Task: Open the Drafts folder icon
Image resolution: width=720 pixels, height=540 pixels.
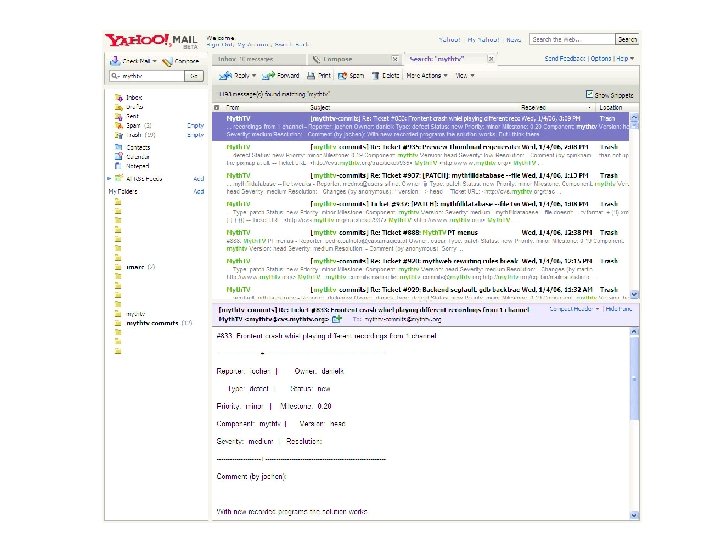Action: [x=119, y=107]
